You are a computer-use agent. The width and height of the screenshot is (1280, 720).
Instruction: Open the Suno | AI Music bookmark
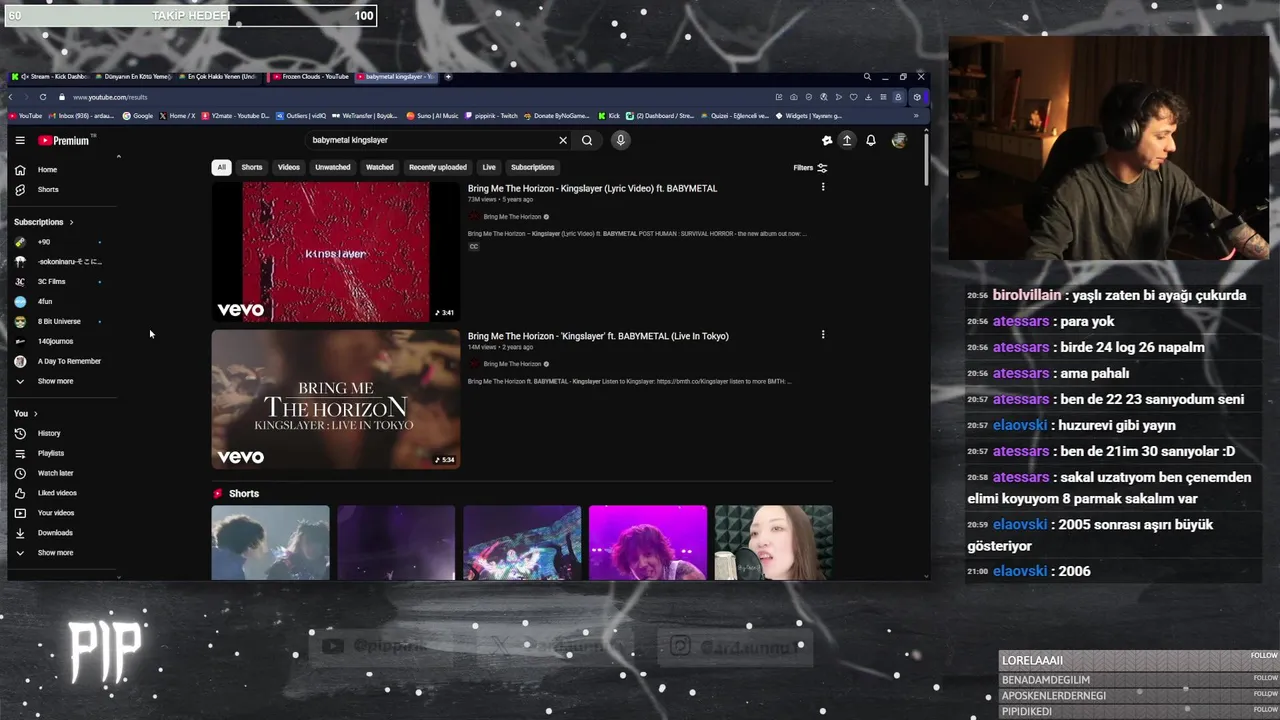pyautogui.click(x=433, y=116)
